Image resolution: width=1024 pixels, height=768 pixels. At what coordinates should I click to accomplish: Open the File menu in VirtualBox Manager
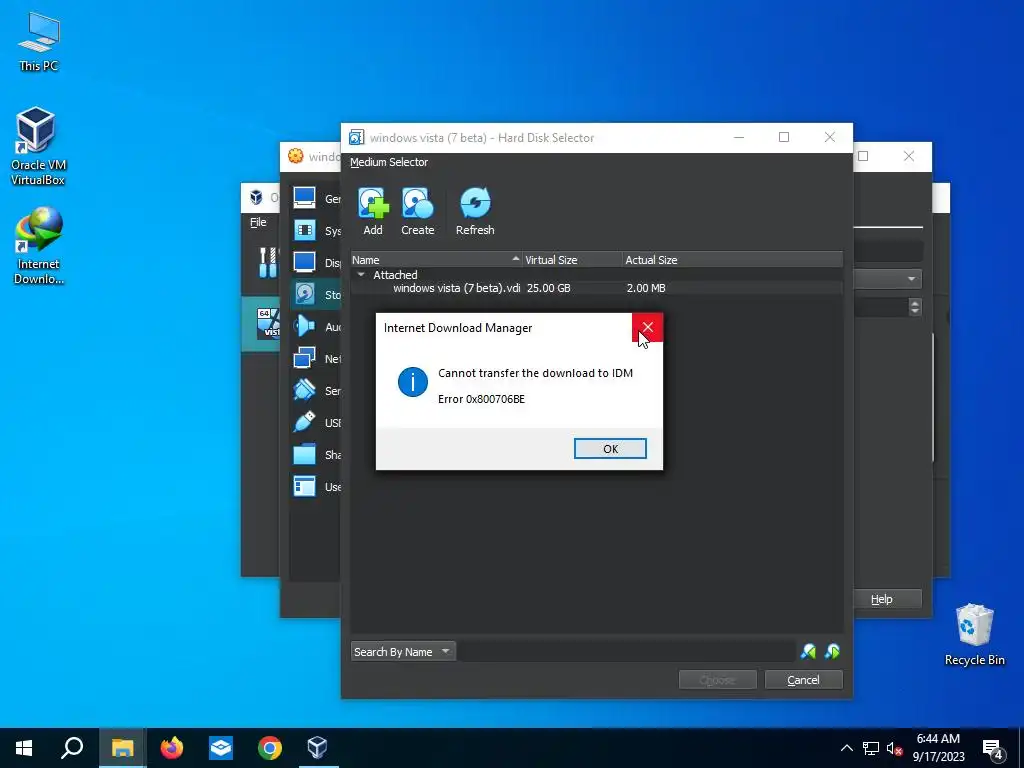(x=258, y=222)
